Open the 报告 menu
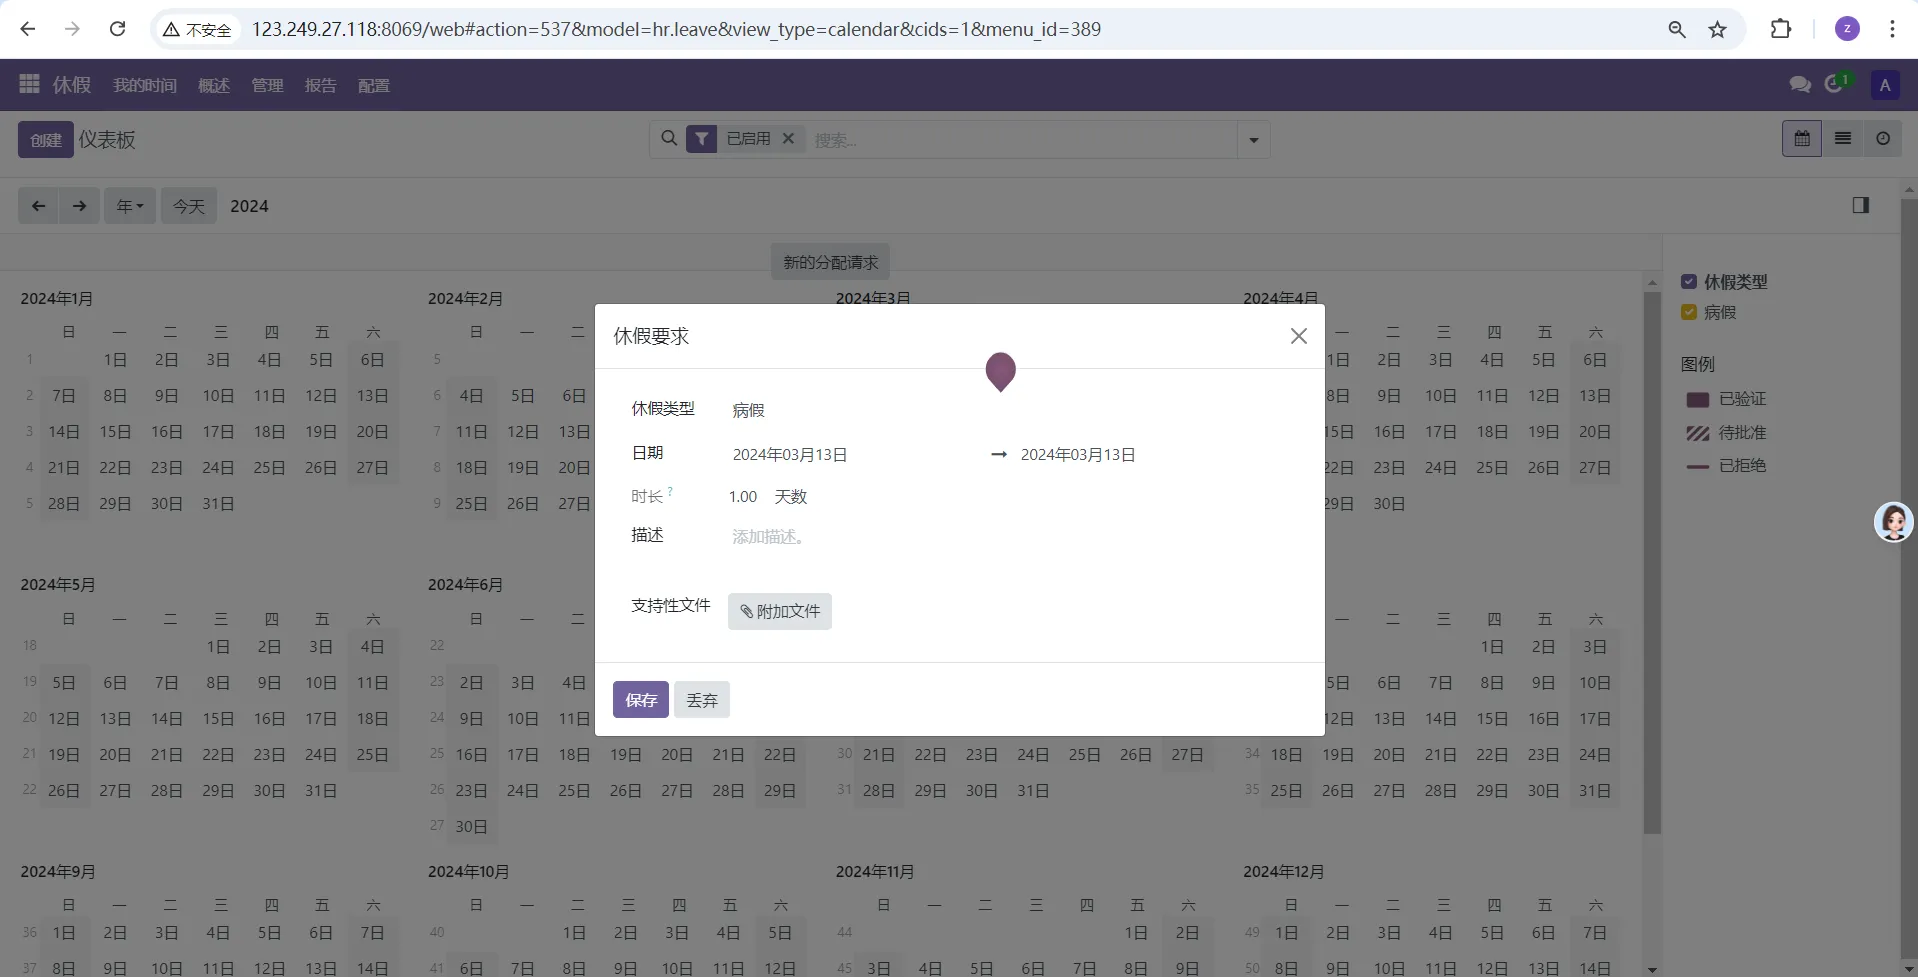 (320, 85)
